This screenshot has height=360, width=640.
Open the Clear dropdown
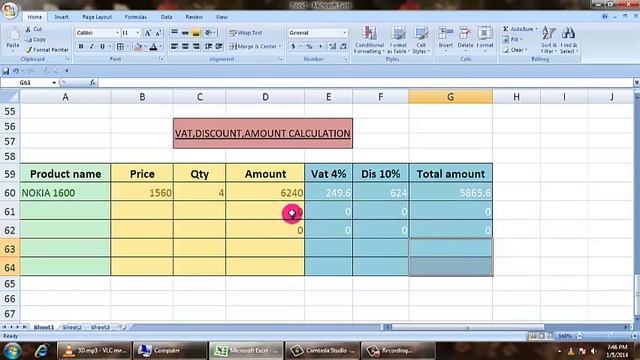(x=515, y=50)
